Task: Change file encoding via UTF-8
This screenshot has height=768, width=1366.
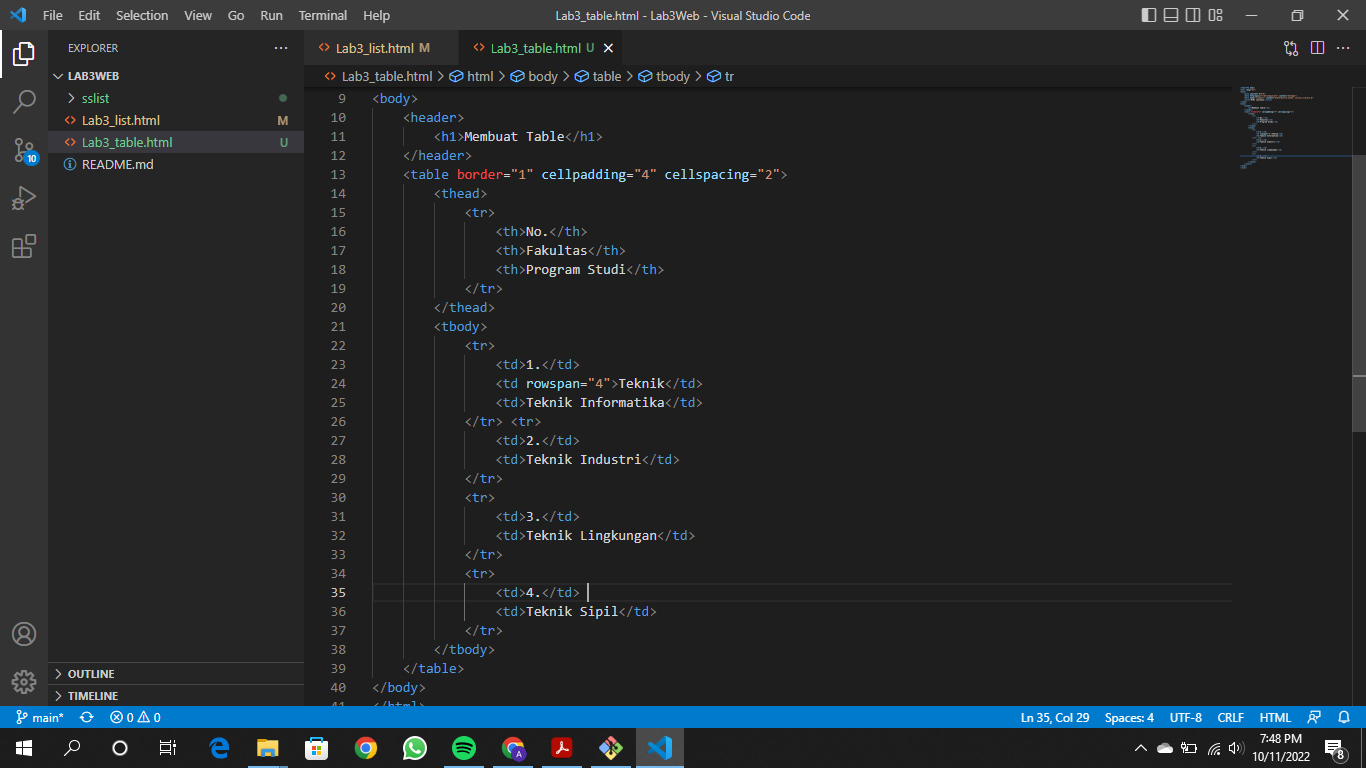Action: pos(1186,717)
